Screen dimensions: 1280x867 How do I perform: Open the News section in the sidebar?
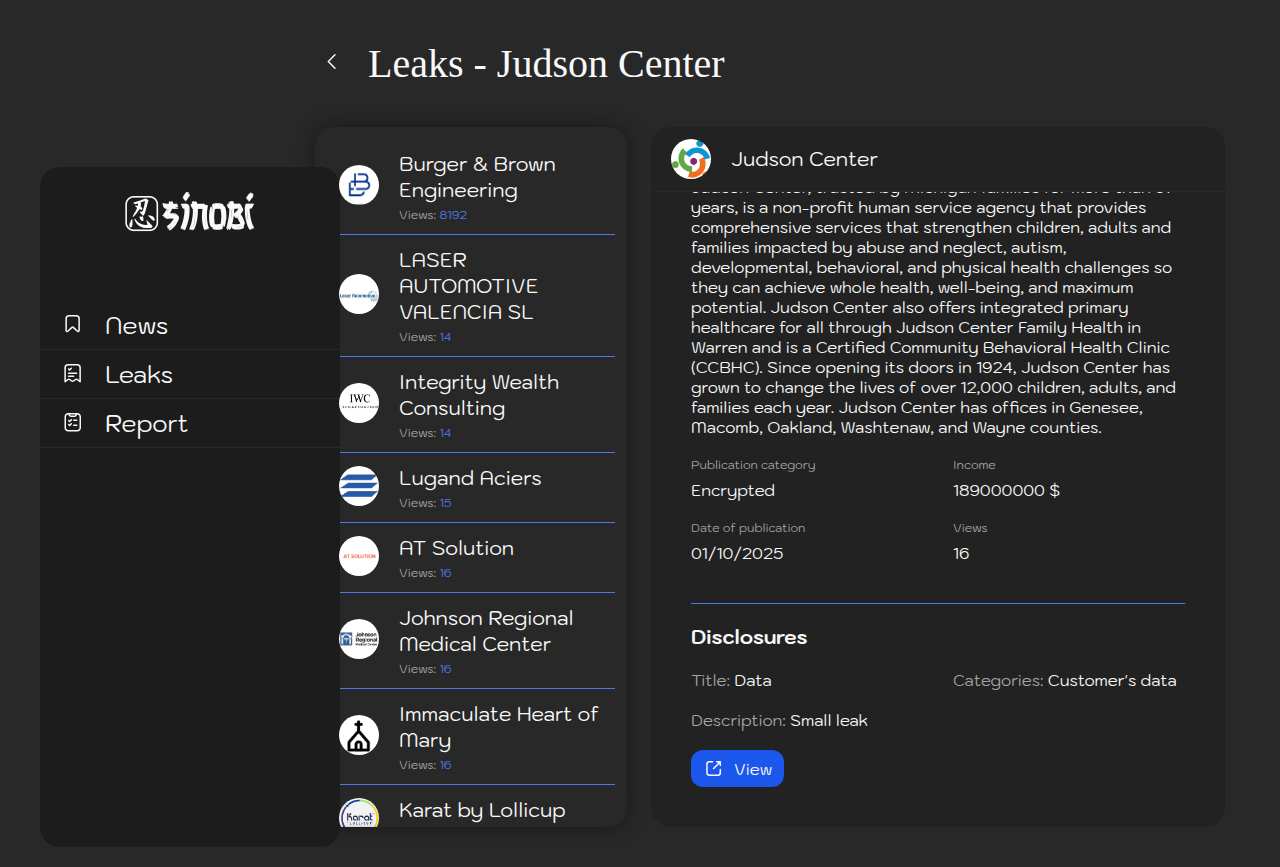(136, 326)
